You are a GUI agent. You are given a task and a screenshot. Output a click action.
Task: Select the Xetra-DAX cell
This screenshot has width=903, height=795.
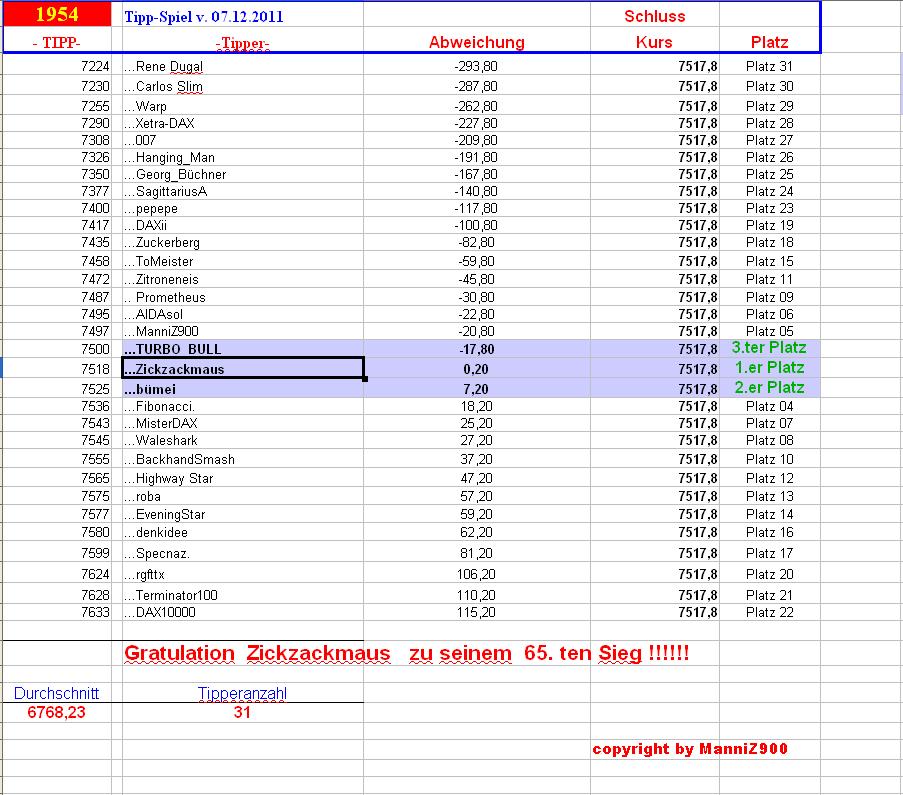click(x=242, y=123)
